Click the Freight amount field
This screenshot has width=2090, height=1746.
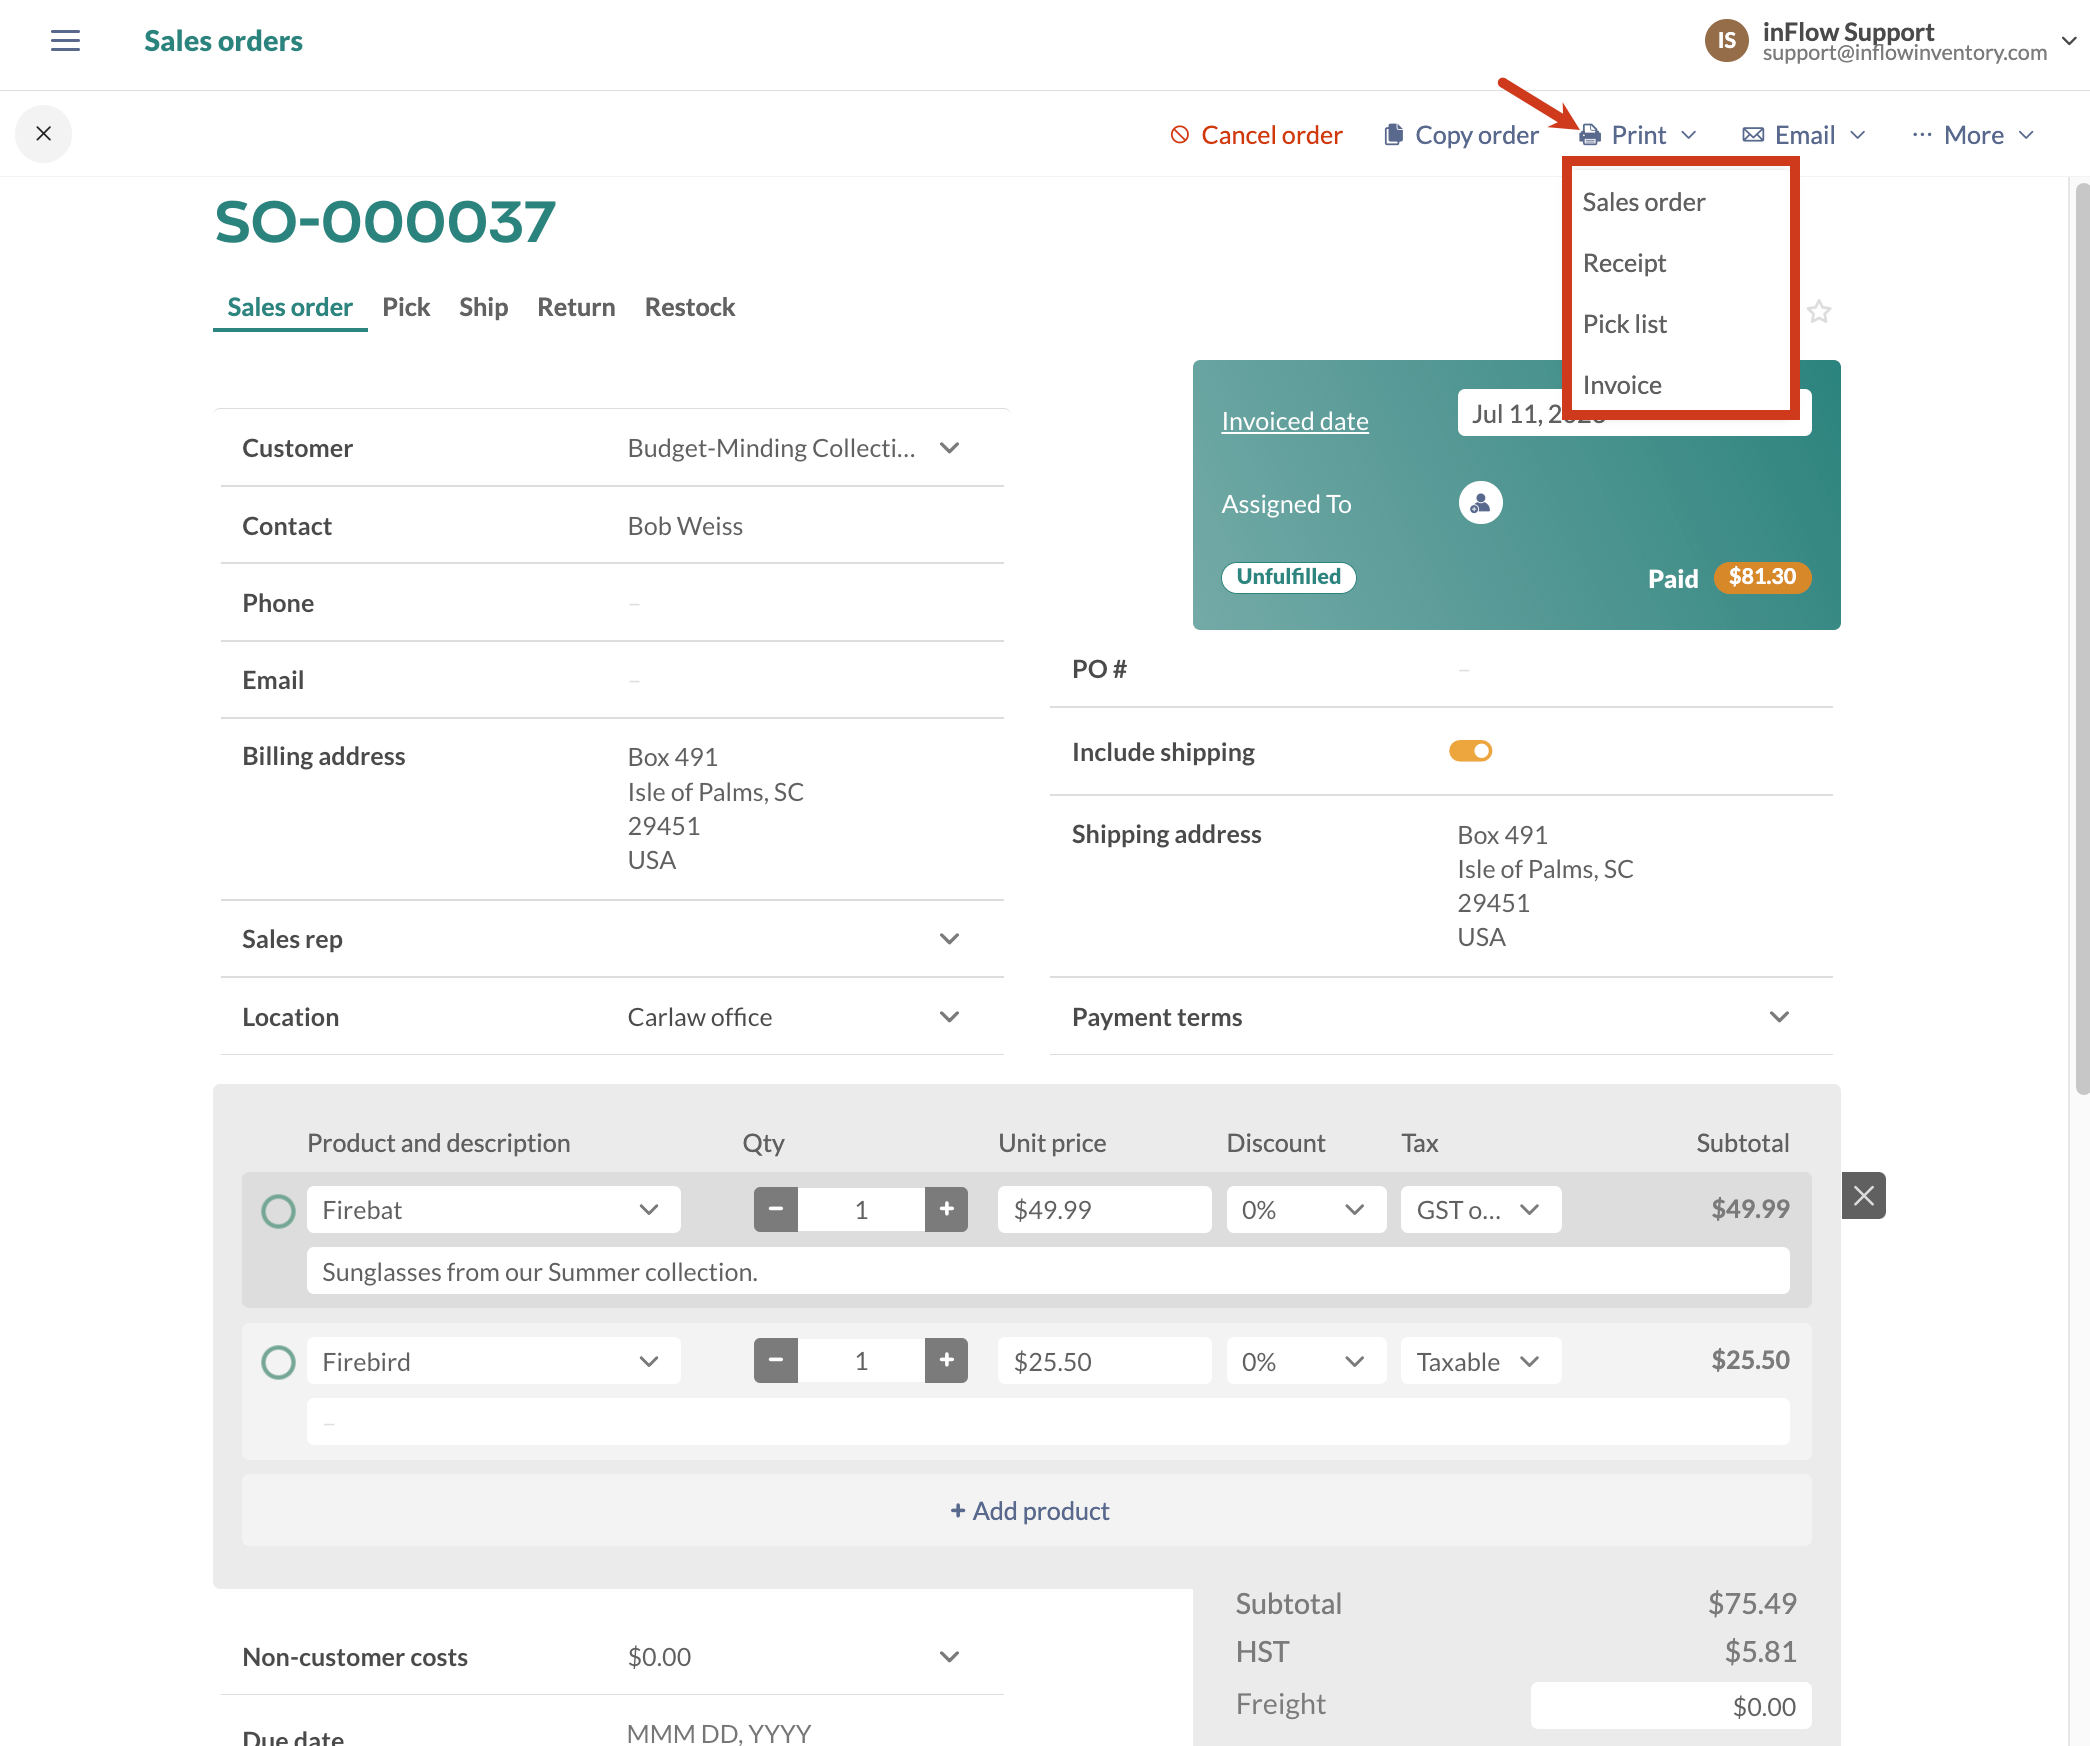[x=1670, y=1706]
